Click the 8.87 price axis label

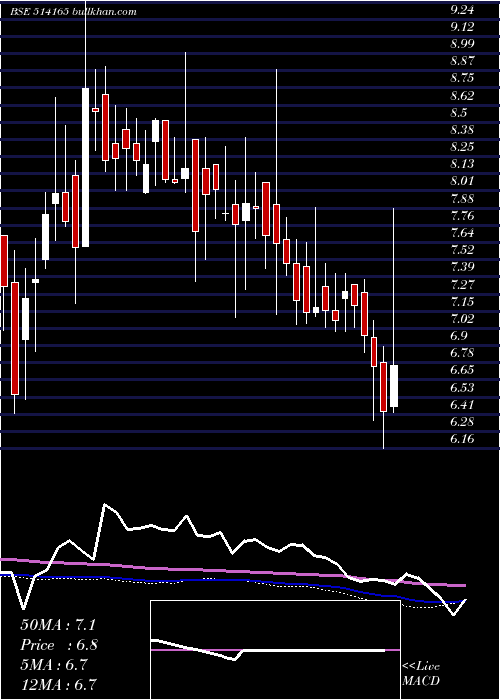tap(461, 62)
